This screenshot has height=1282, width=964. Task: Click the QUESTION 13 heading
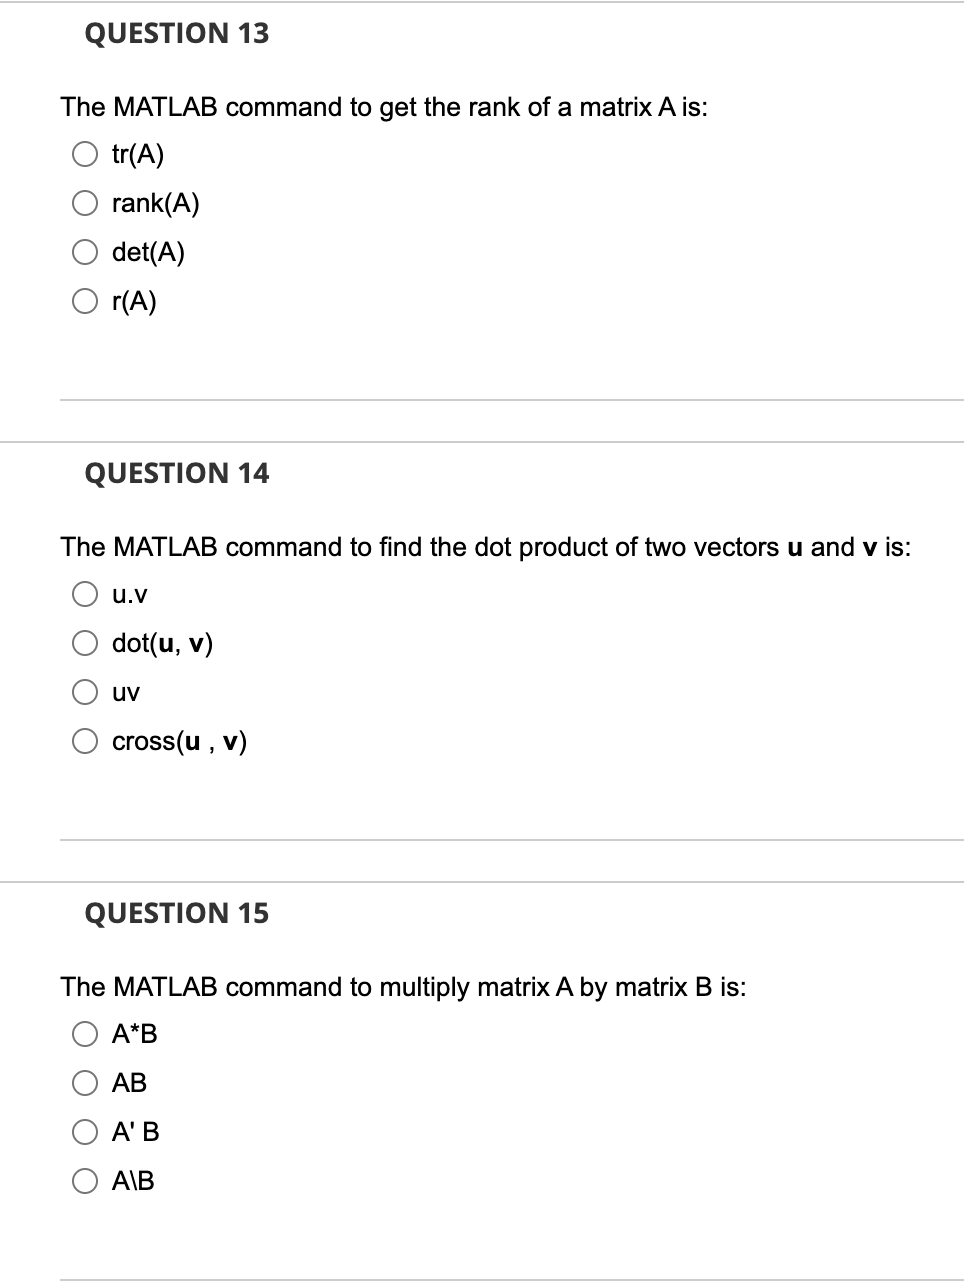pyautogui.click(x=176, y=33)
